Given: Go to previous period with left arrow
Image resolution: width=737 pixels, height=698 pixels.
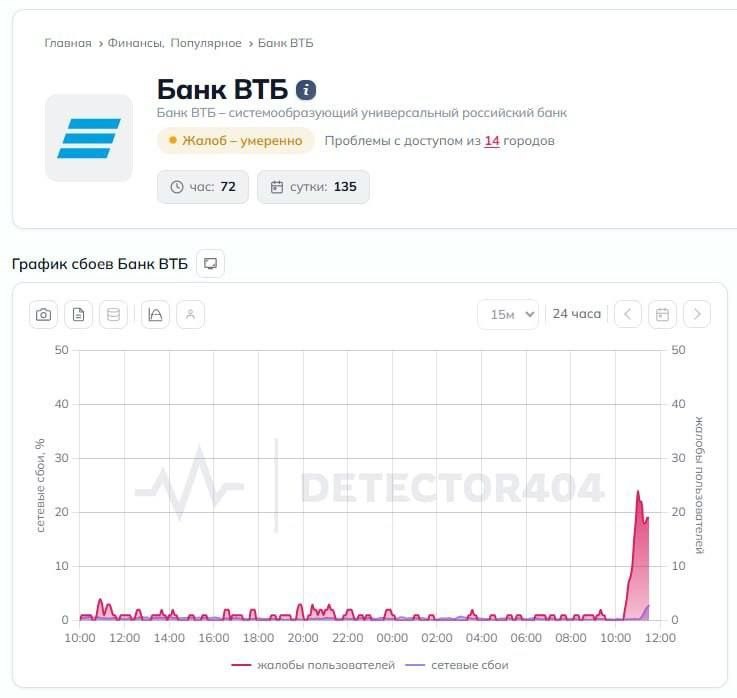Looking at the screenshot, I should (627, 314).
